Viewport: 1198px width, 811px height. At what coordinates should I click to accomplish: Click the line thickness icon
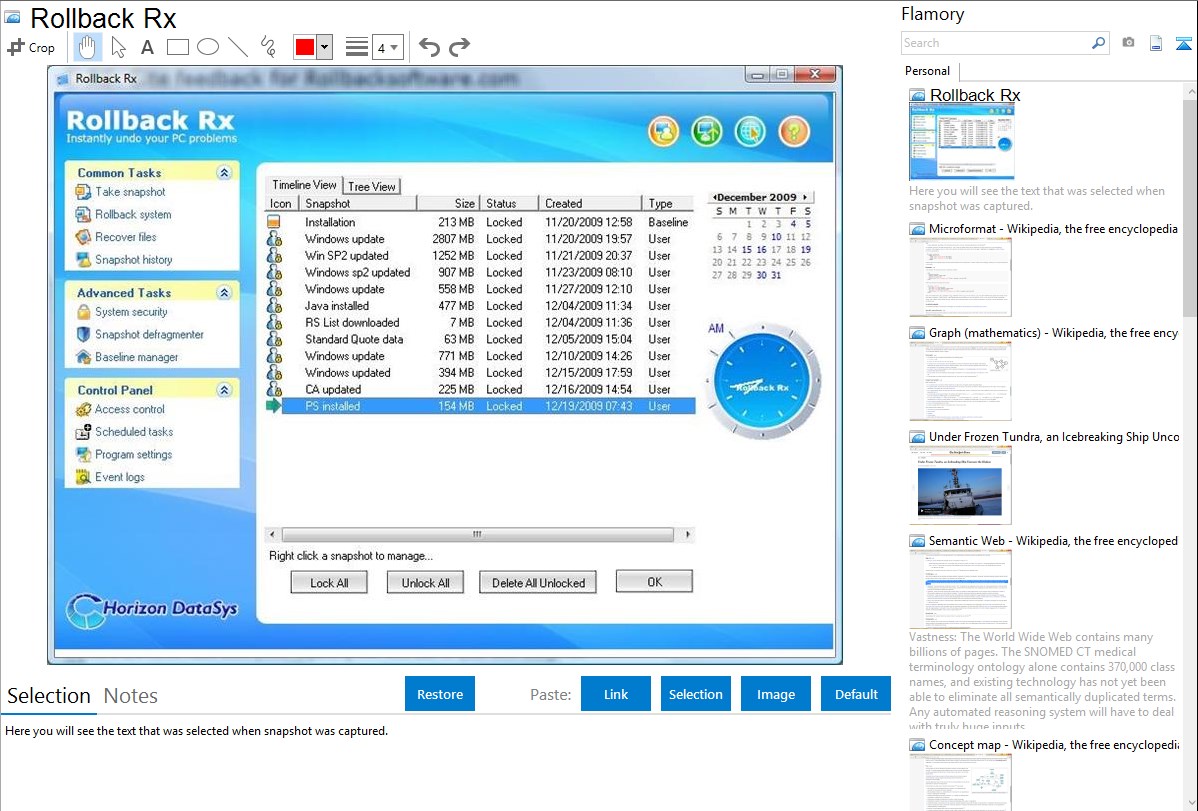(x=356, y=47)
